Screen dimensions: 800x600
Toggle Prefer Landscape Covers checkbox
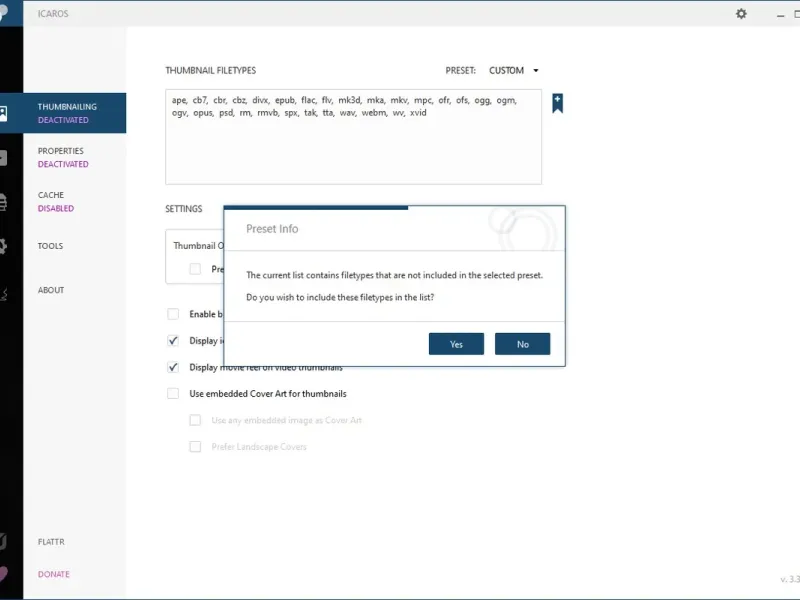[x=195, y=446]
